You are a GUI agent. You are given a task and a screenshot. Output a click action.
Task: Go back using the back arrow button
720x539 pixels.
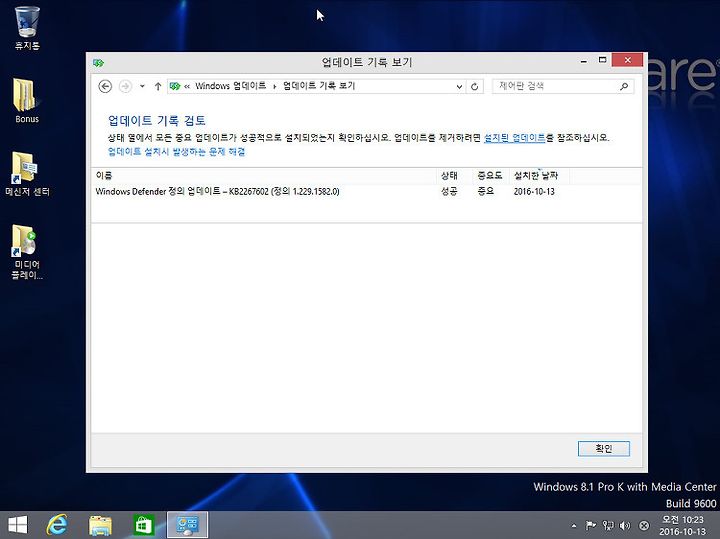(x=105, y=86)
